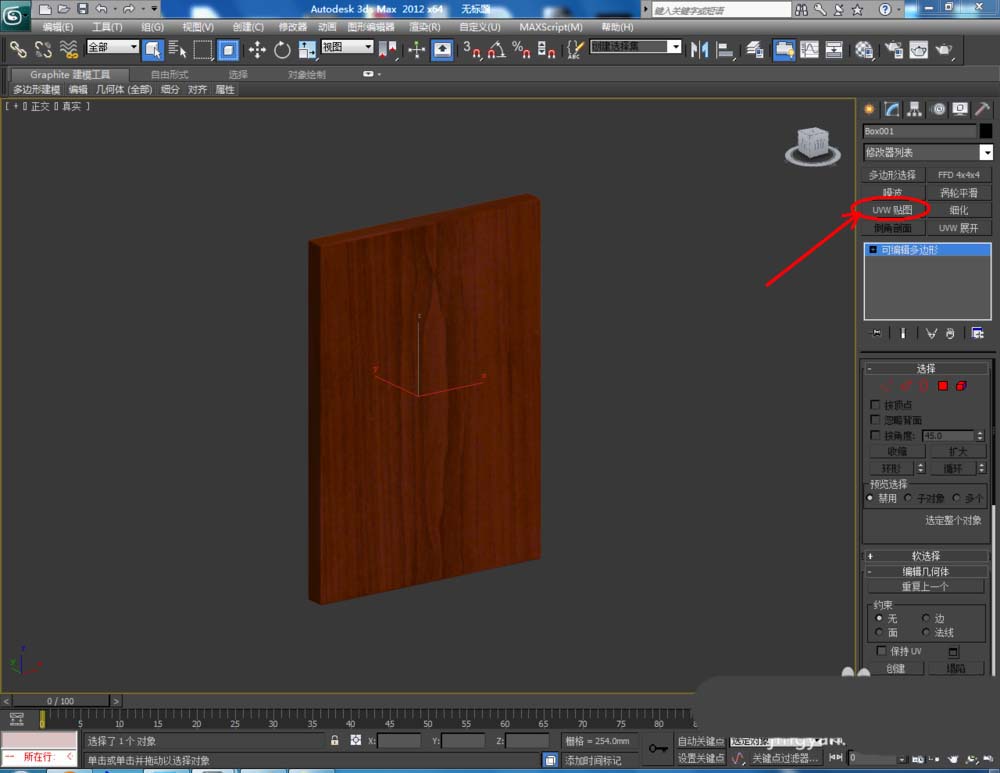Click the Render Production teapot icon
1000x773 pixels.
point(944,49)
